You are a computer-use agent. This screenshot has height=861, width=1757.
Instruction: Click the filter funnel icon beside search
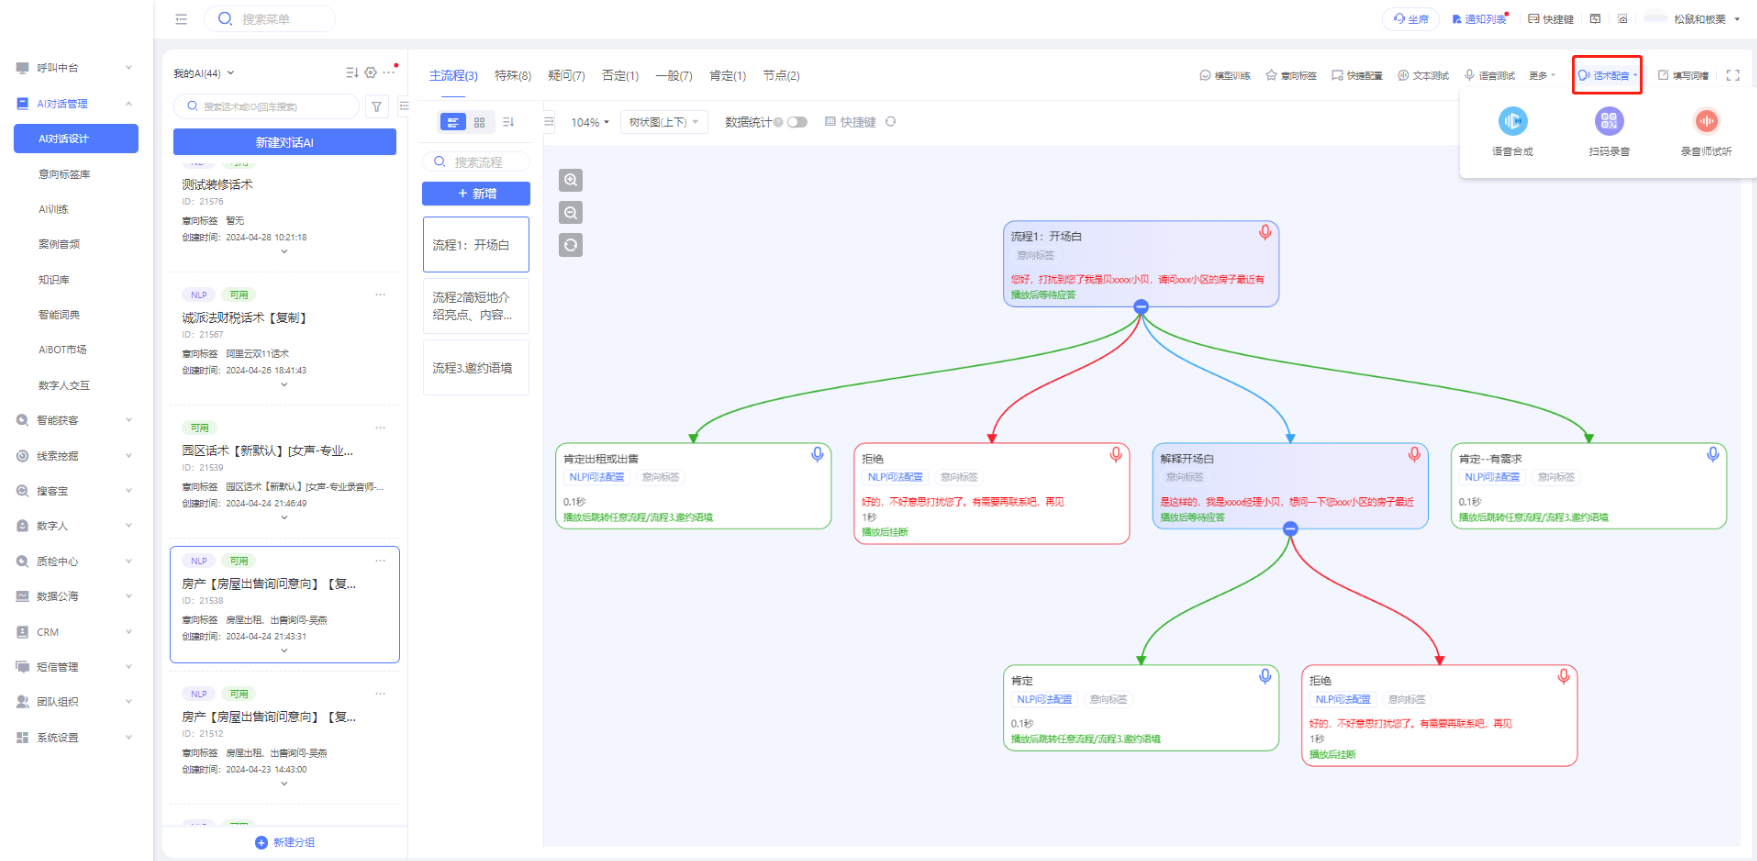pyautogui.click(x=377, y=107)
